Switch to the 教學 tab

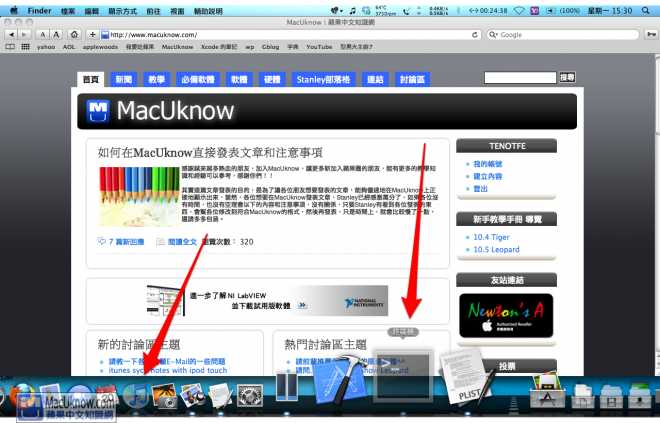tap(157, 79)
